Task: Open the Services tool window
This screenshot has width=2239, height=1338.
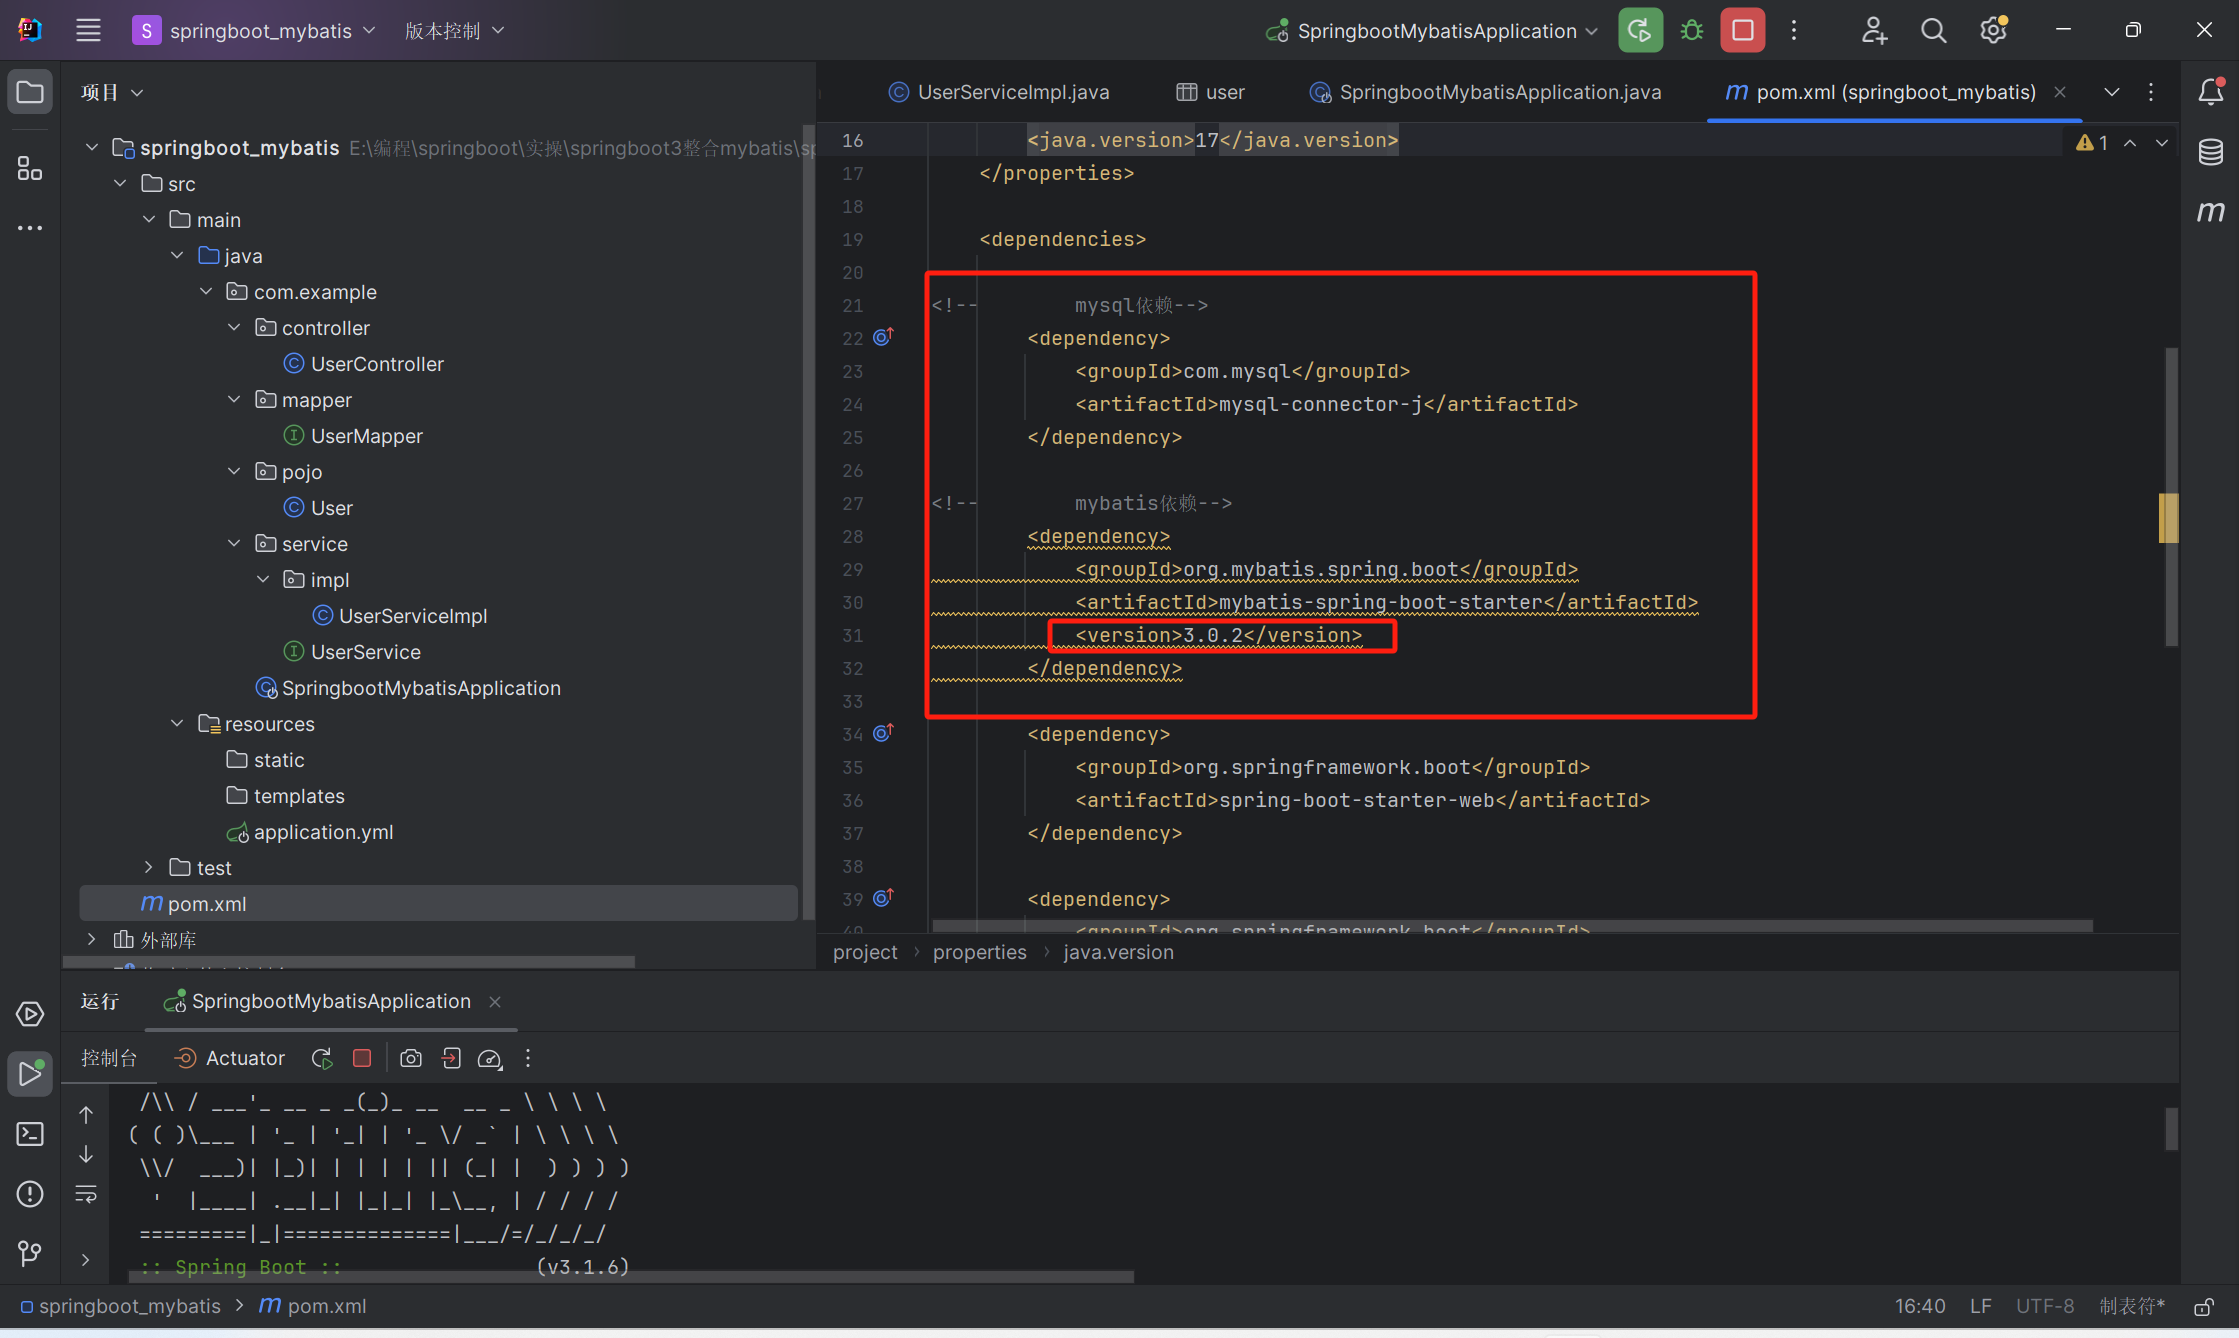Action: point(30,1014)
